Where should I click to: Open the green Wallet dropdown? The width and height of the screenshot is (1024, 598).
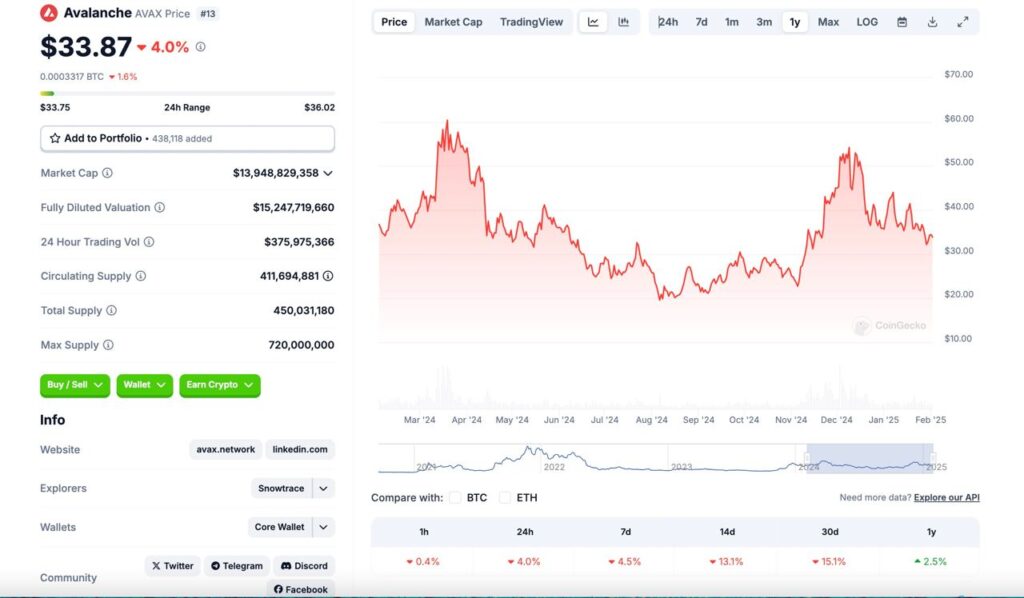pyautogui.click(x=144, y=385)
